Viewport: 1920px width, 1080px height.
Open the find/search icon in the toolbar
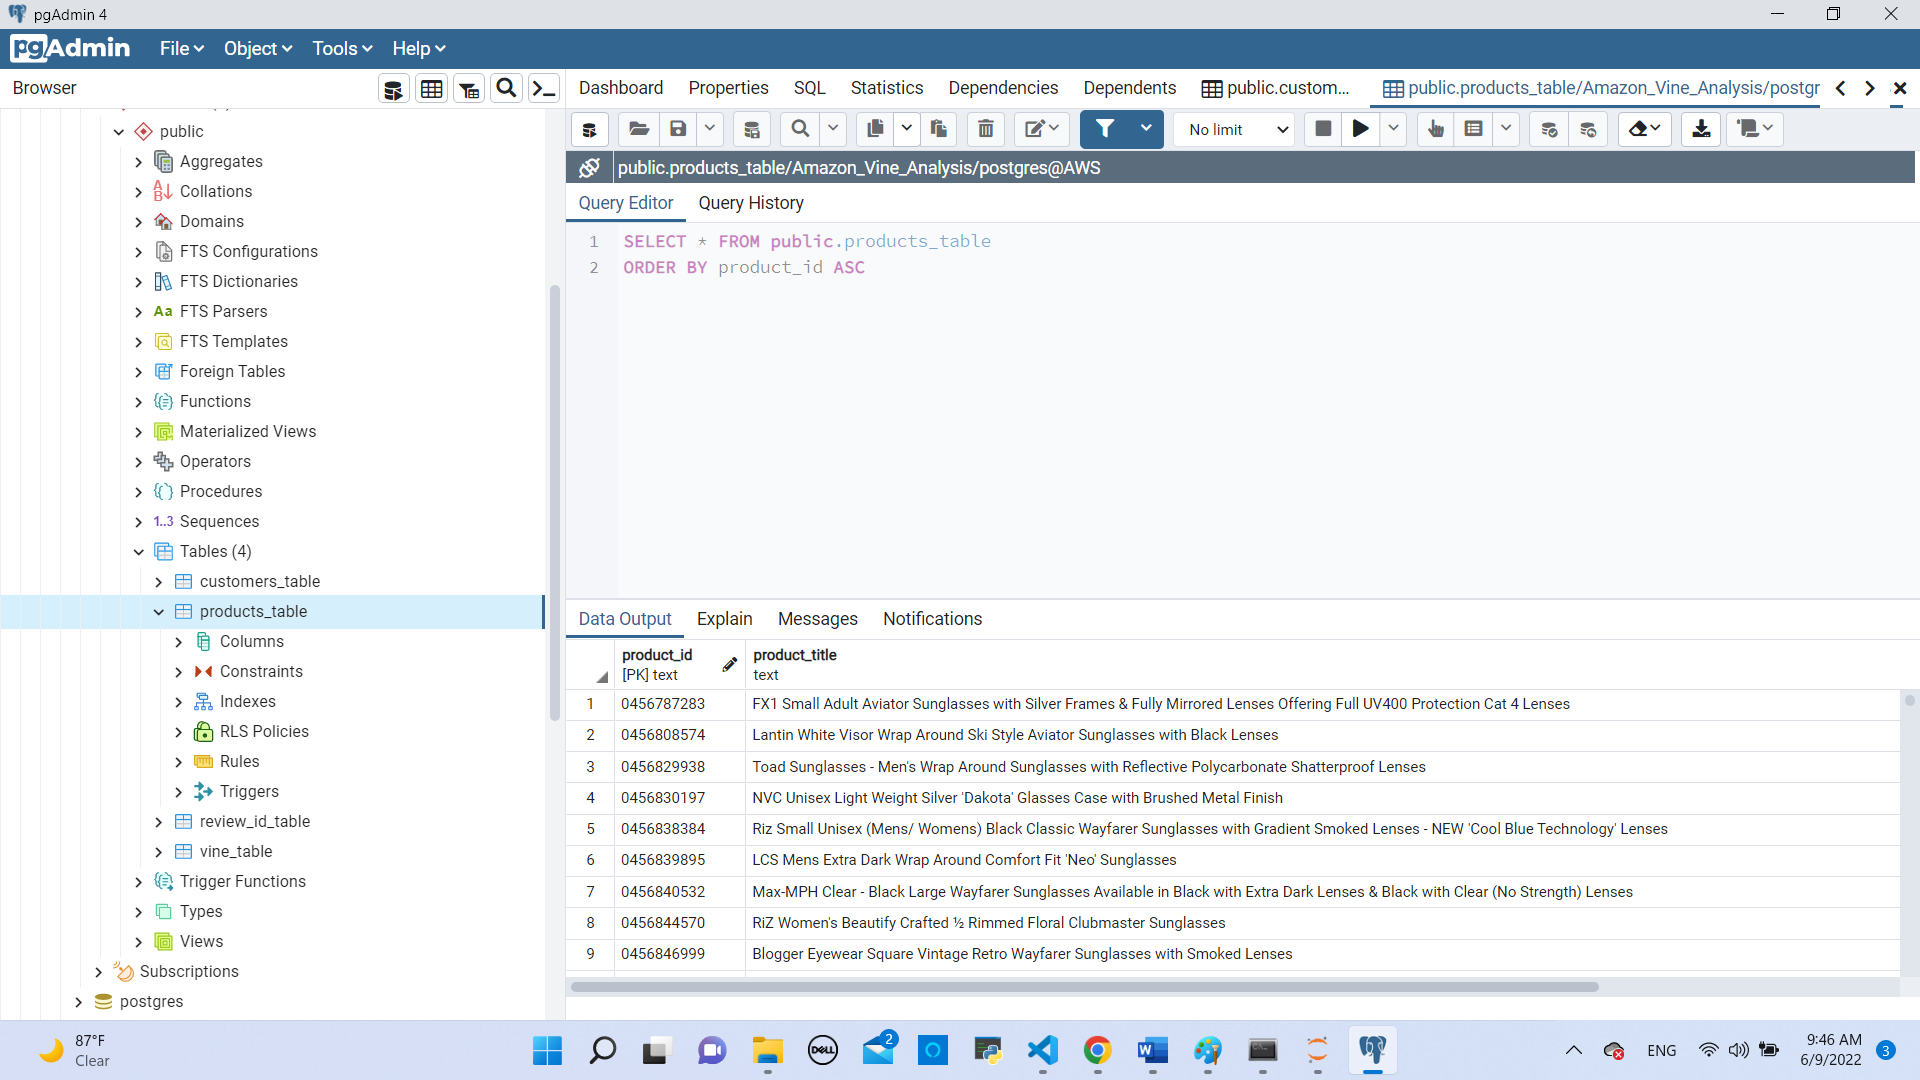coord(799,129)
